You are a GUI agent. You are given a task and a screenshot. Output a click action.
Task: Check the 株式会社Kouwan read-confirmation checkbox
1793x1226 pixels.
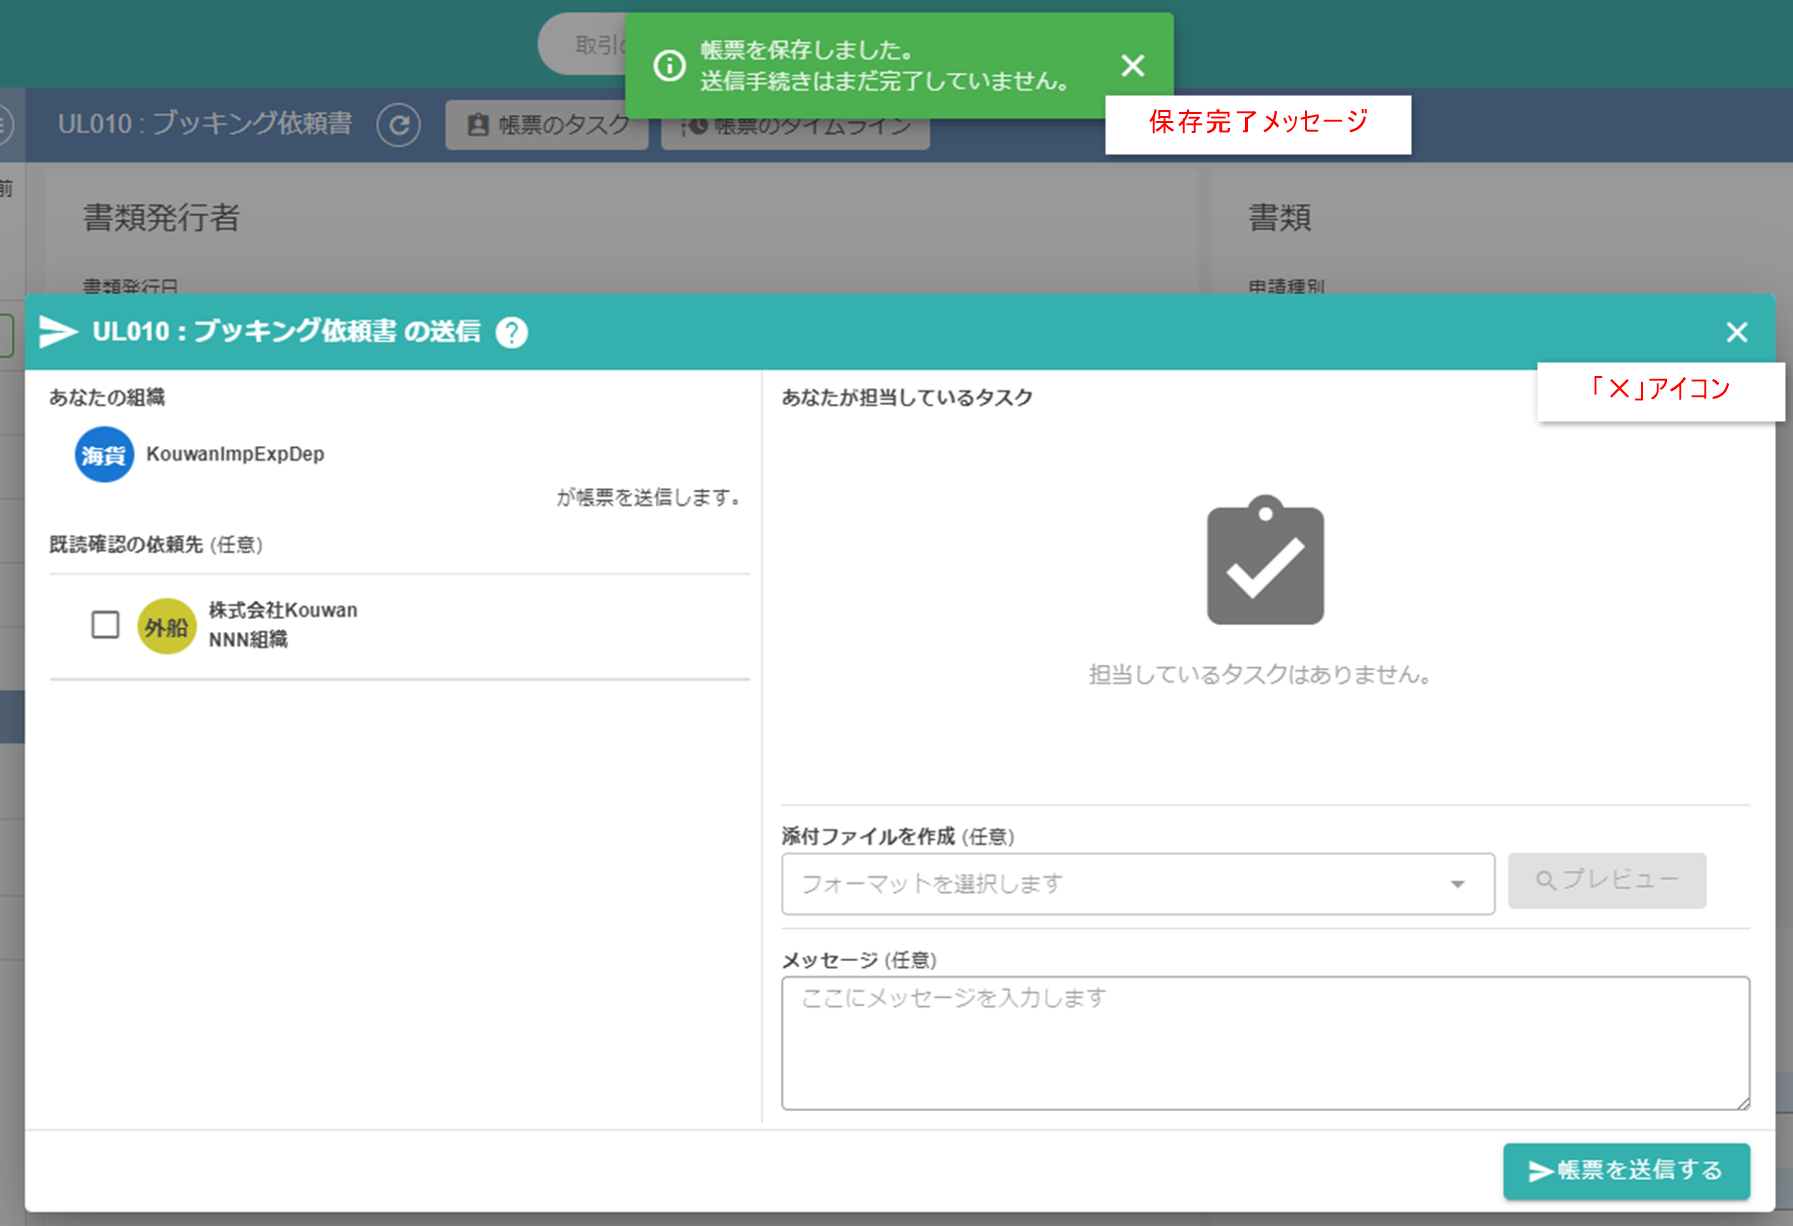(105, 625)
